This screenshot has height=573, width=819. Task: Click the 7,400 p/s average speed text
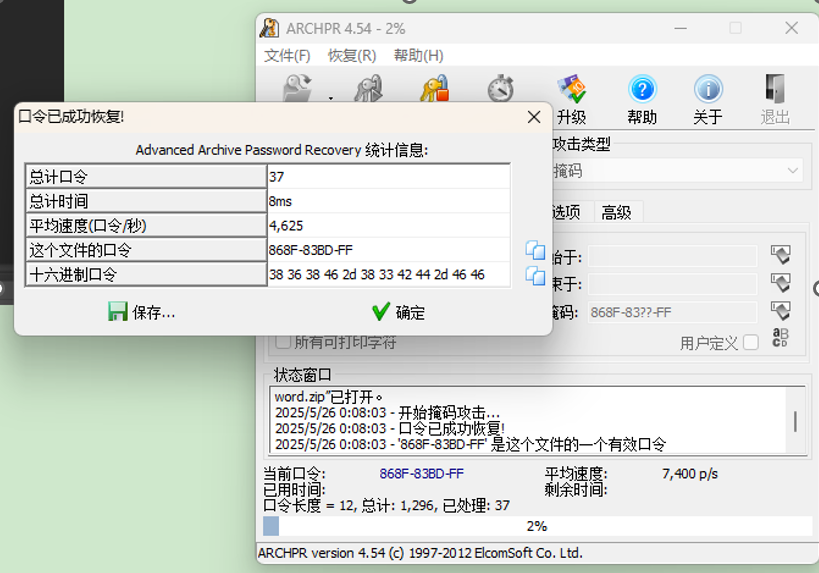click(x=689, y=474)
